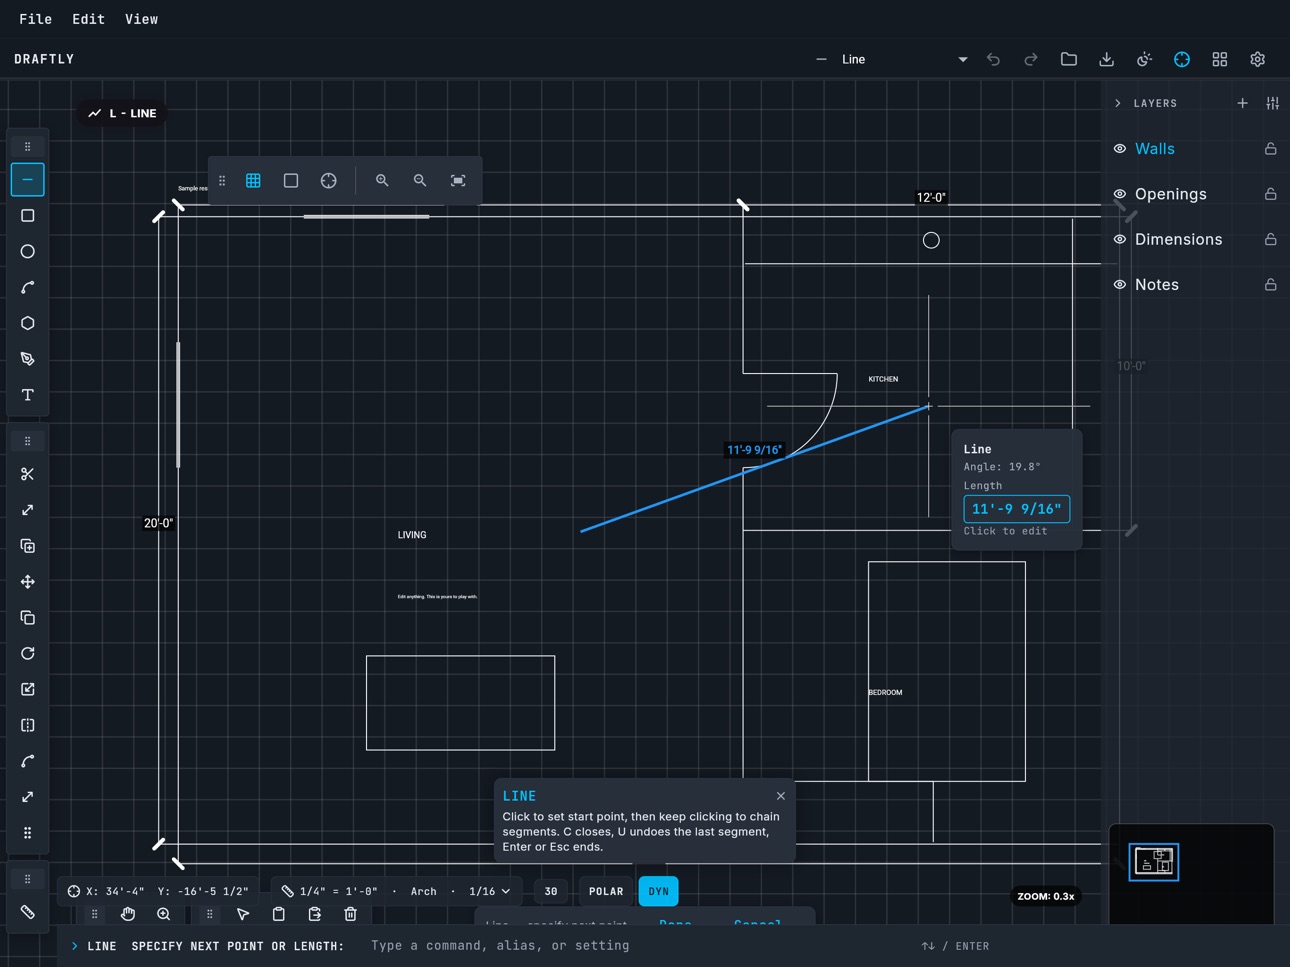
Task: Click the zoom-to-fit extents icon
Action: coord(458,181)
